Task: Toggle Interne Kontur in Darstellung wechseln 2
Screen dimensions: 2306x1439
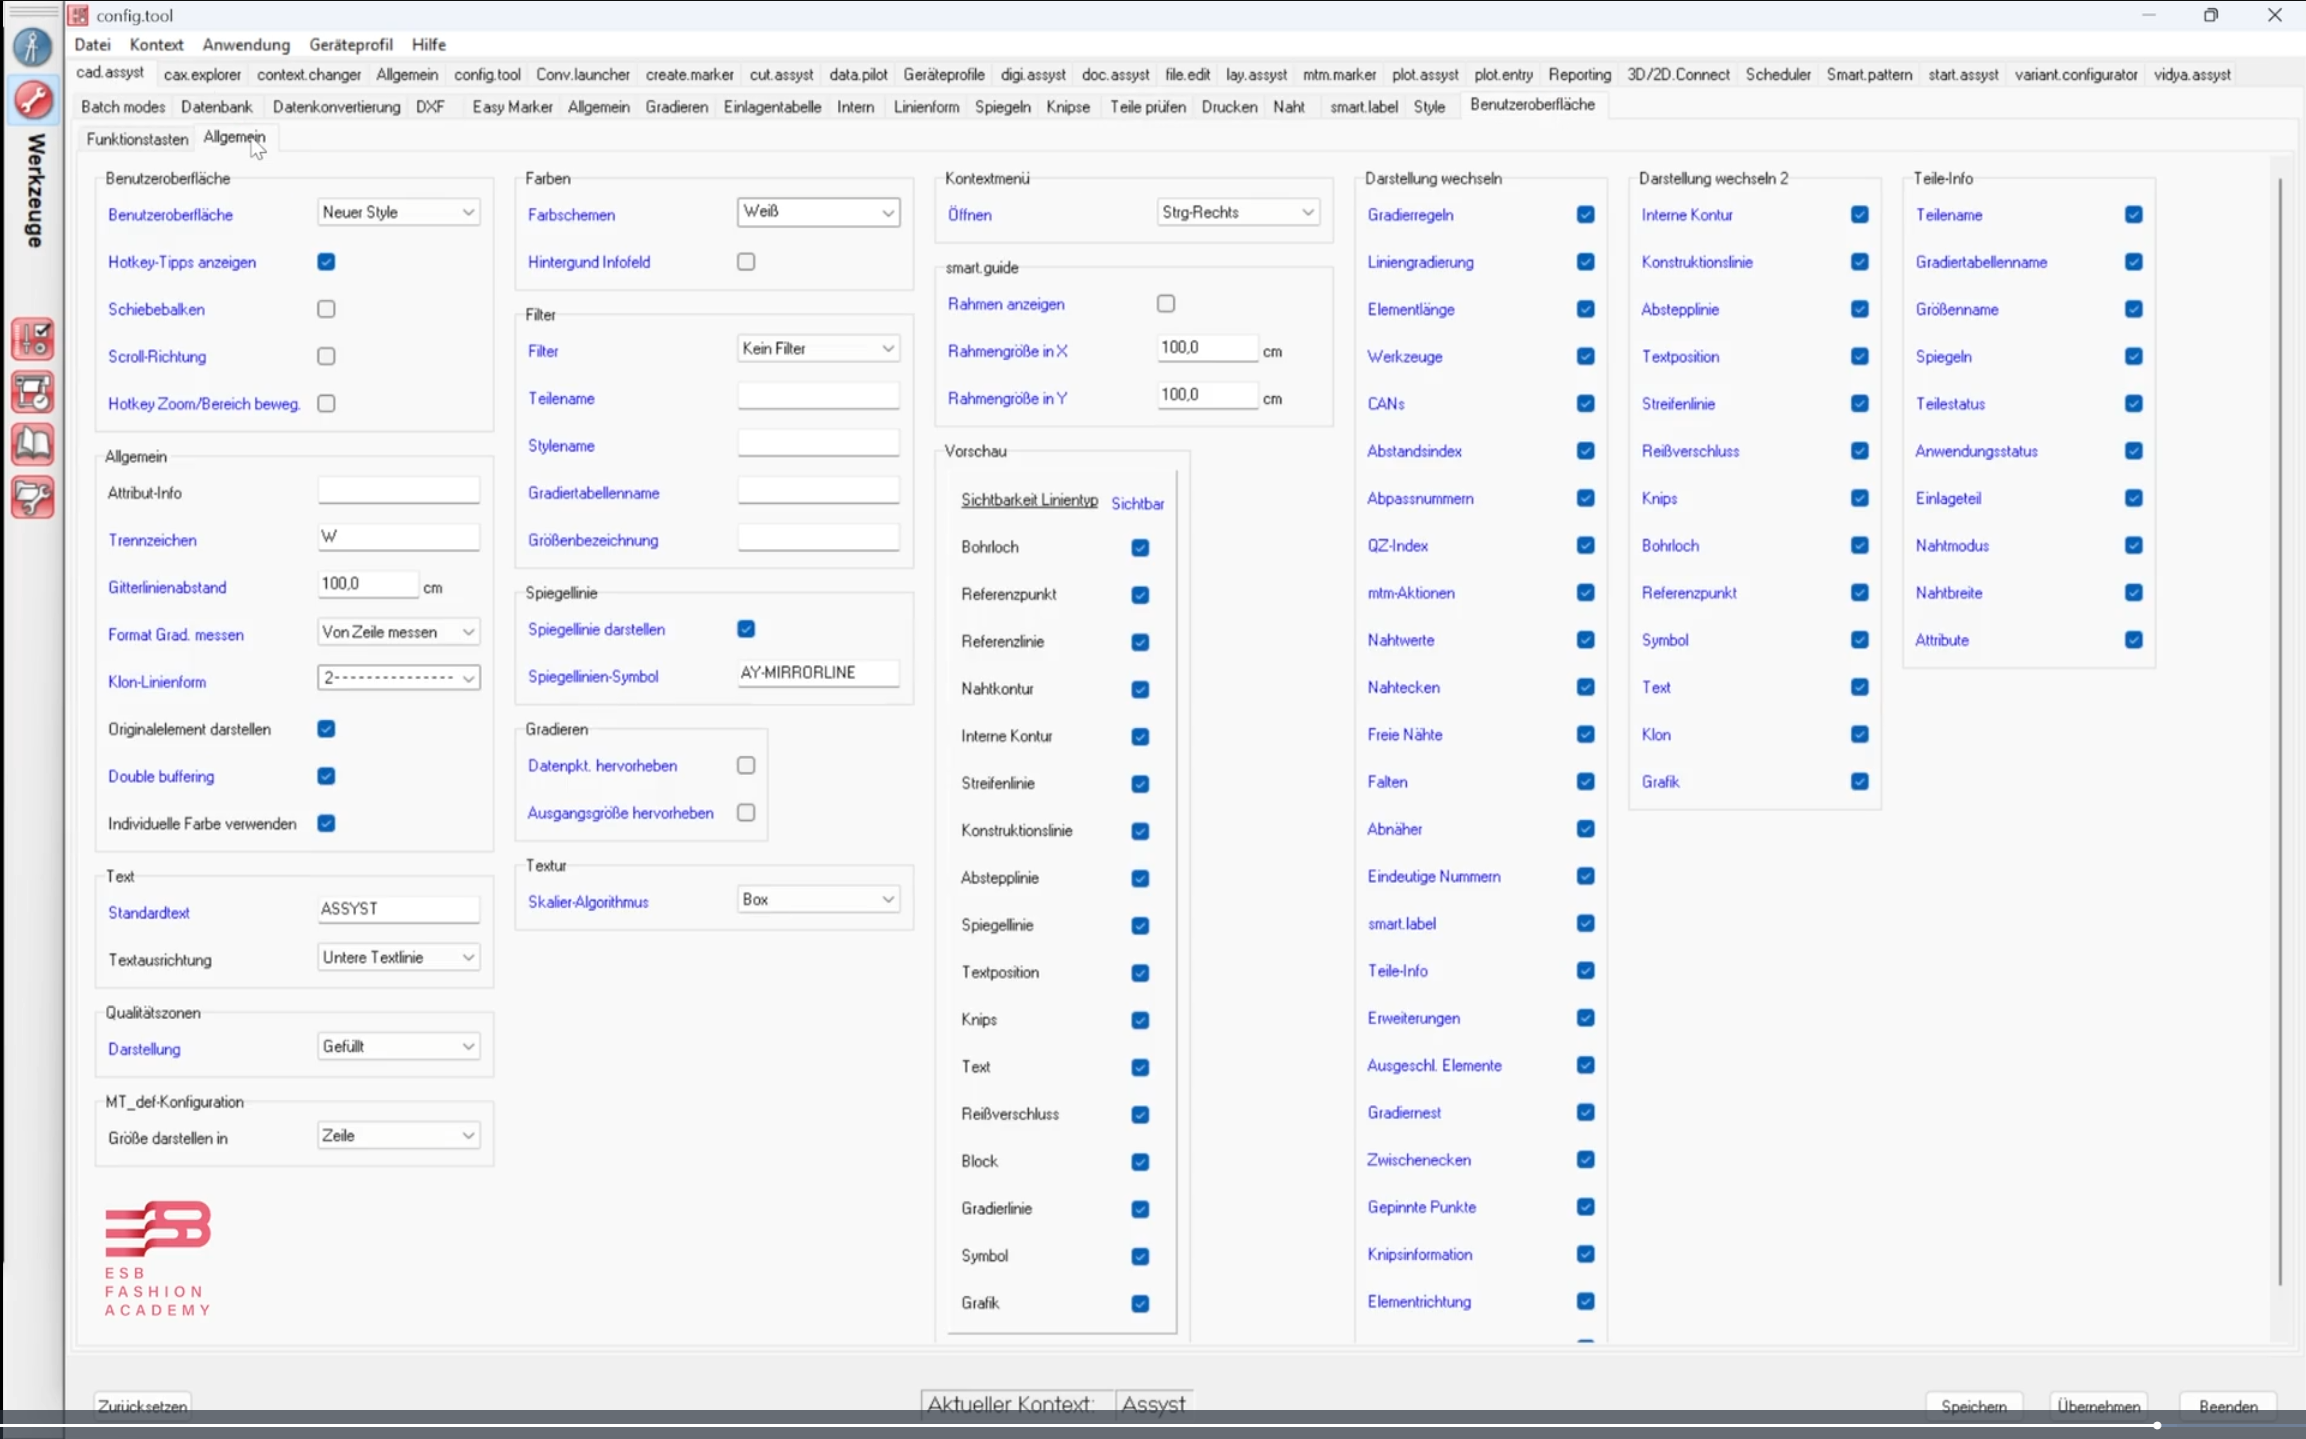Action: [x=1860, y=215]
